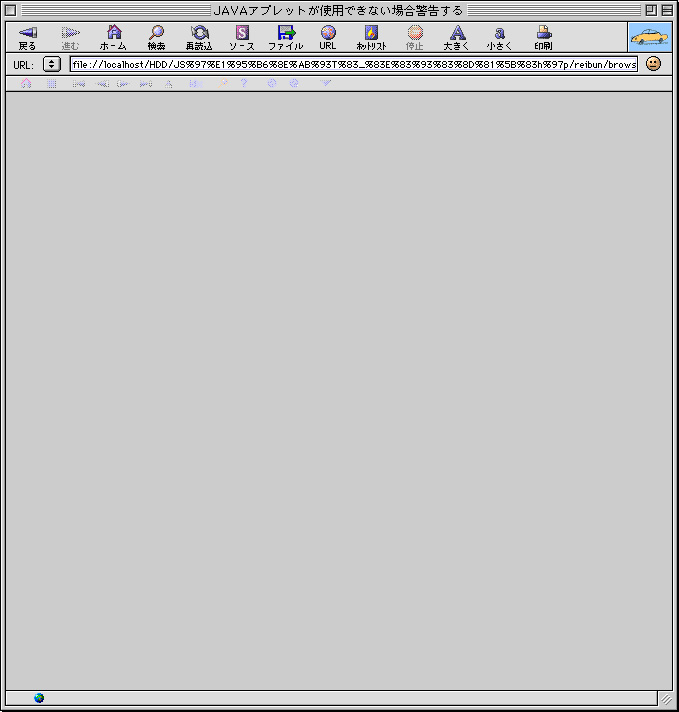This screenshot has height=712, width=679.
Task: Click the next-page link icon
Action: pos(123,84)
